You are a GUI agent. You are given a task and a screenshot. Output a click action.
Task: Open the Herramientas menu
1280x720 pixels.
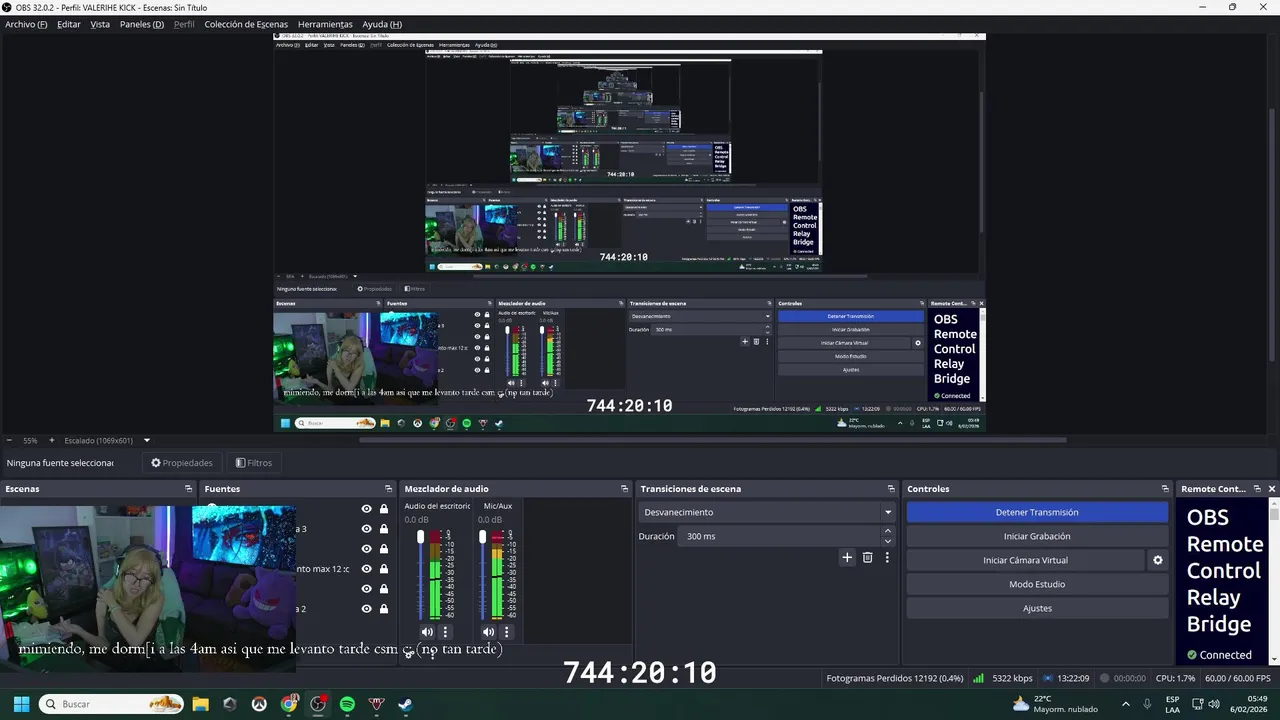[x=325, y=24]
